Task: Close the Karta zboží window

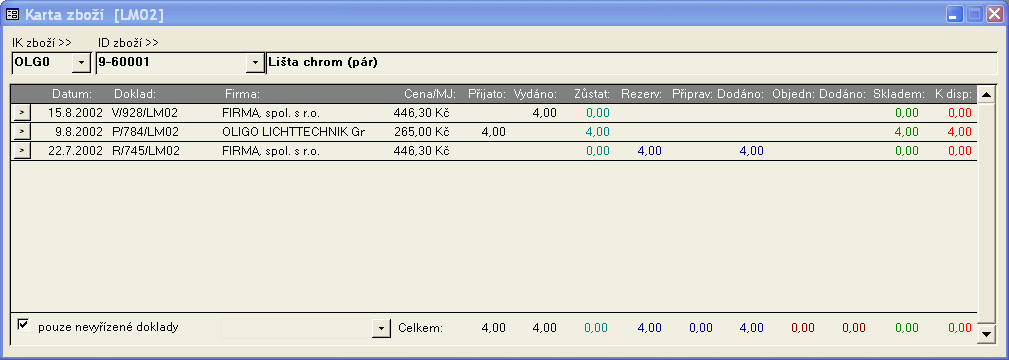Action: (x=995, y=14)
